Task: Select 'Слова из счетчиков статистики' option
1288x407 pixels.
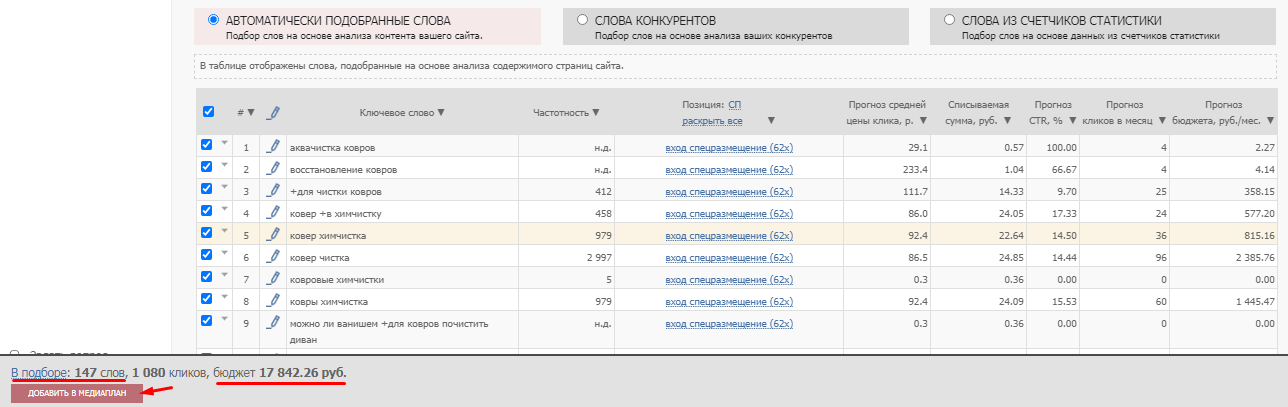Action: coord(949,19)
